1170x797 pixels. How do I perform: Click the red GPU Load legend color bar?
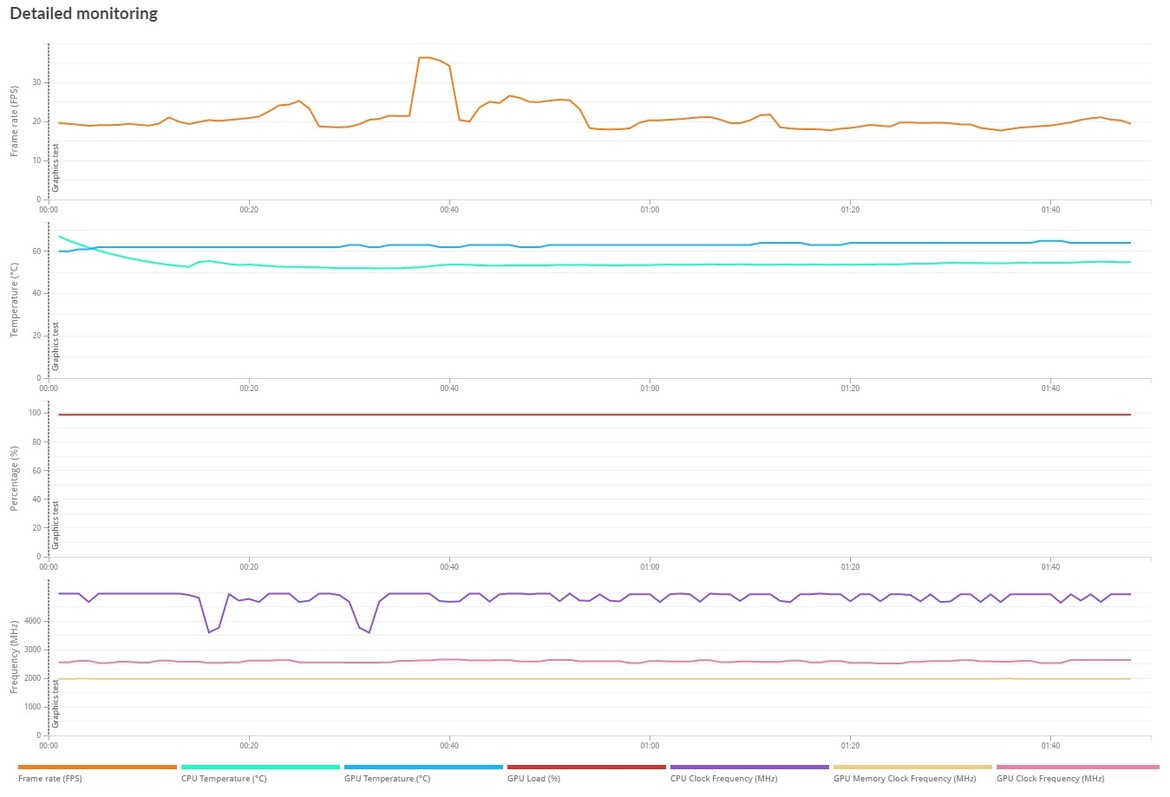click(586, 766)
